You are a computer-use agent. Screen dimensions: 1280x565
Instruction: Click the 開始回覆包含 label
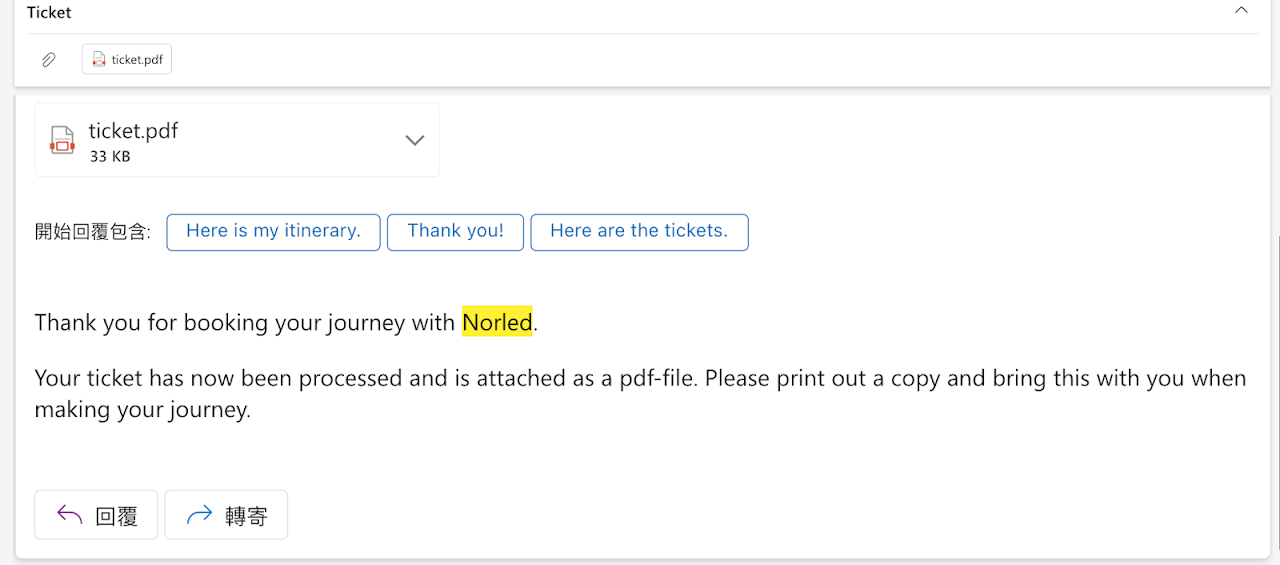(92, 232)
